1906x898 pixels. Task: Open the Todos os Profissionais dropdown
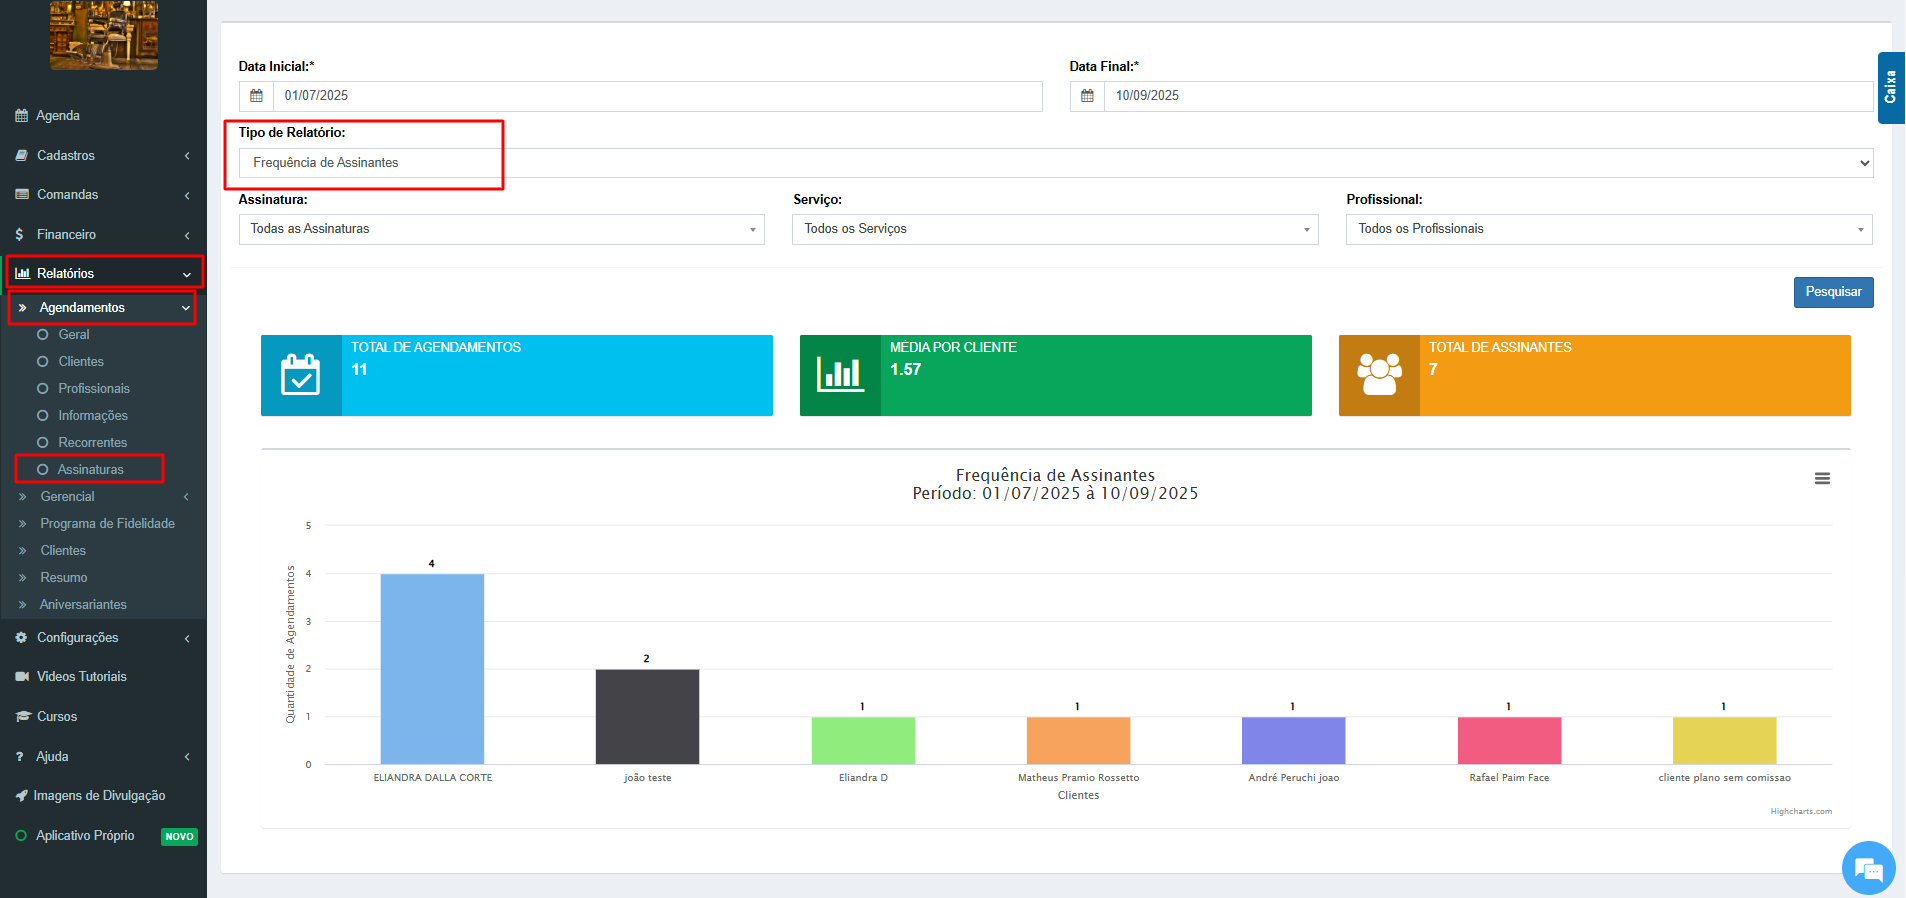(x=1608, y=229)
